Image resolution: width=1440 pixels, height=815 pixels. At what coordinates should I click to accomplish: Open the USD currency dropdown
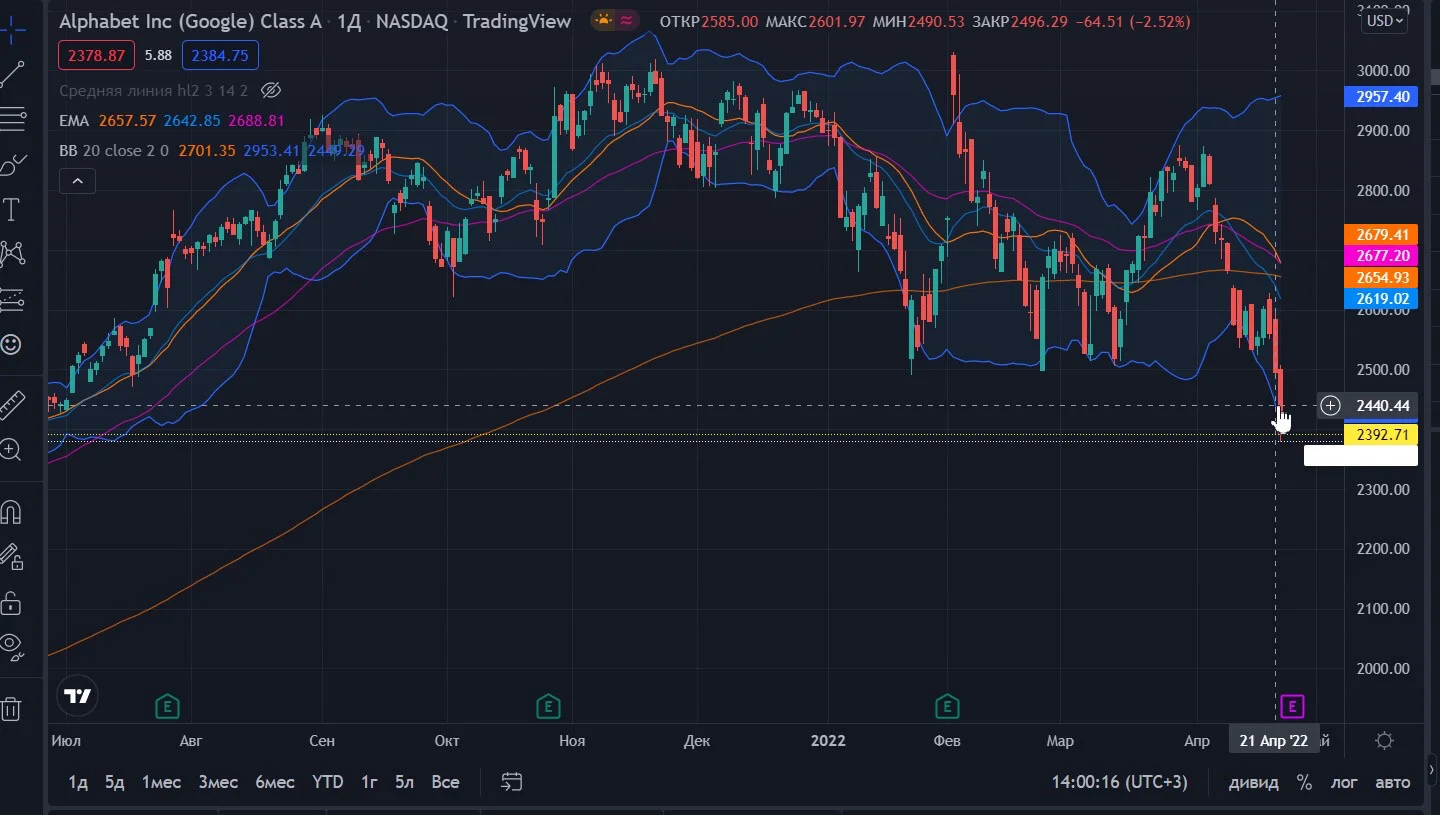click(1384, 20)
